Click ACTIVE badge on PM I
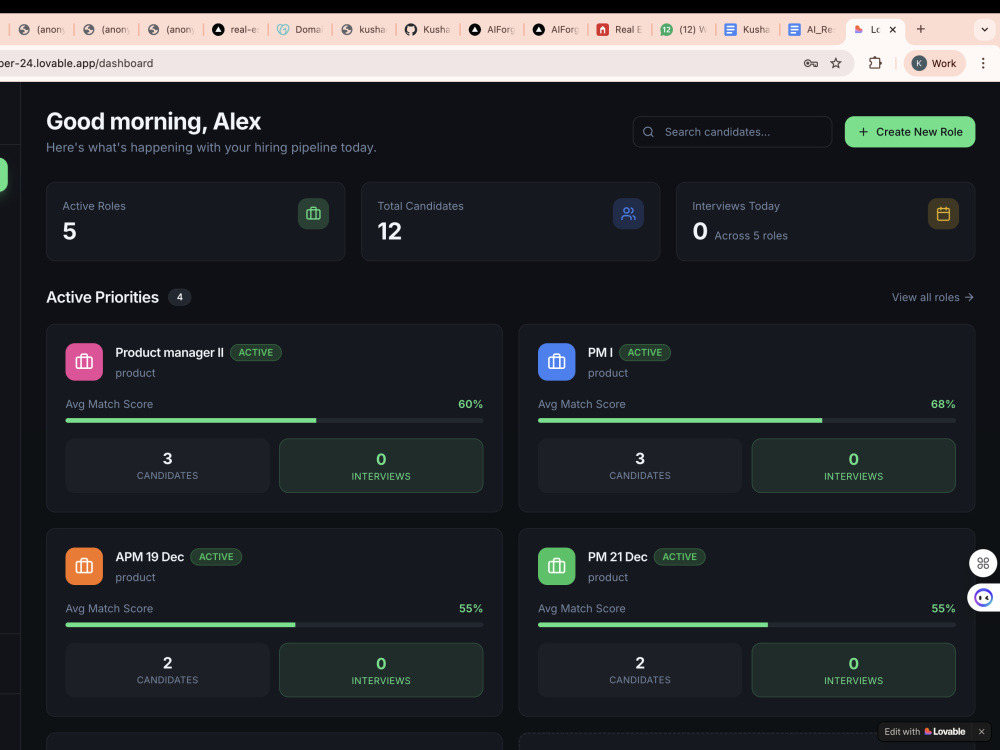Image resolution: width=1000 pixels, height=750 pixels. pos(645,353)
